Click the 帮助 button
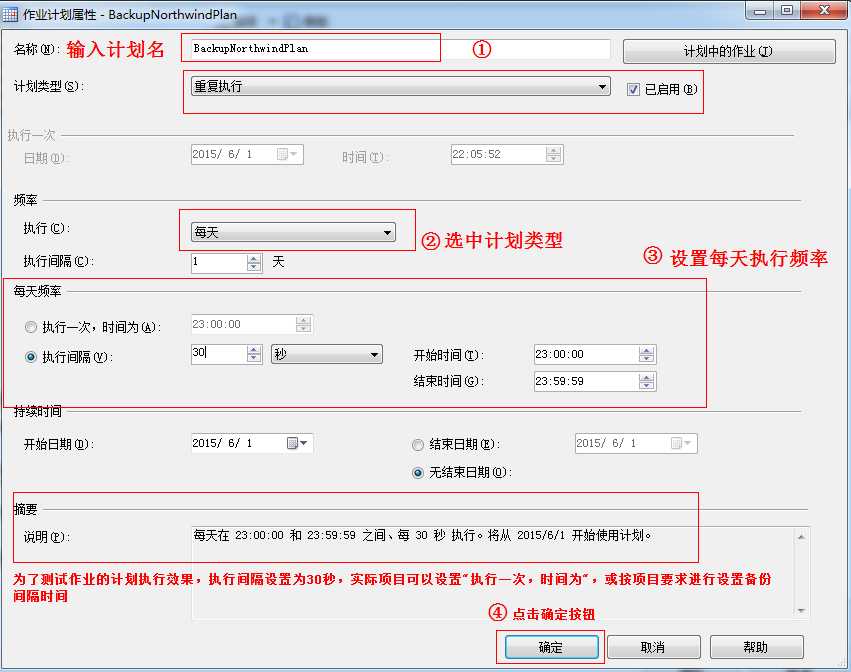 pos(756,647)
